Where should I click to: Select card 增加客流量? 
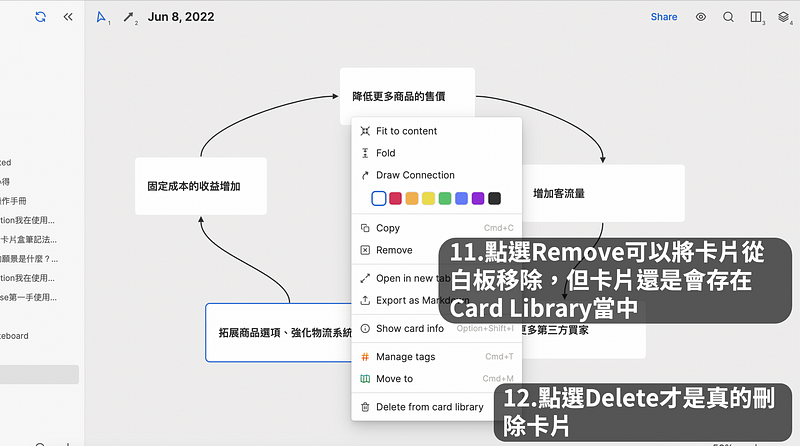pos(603,193)
